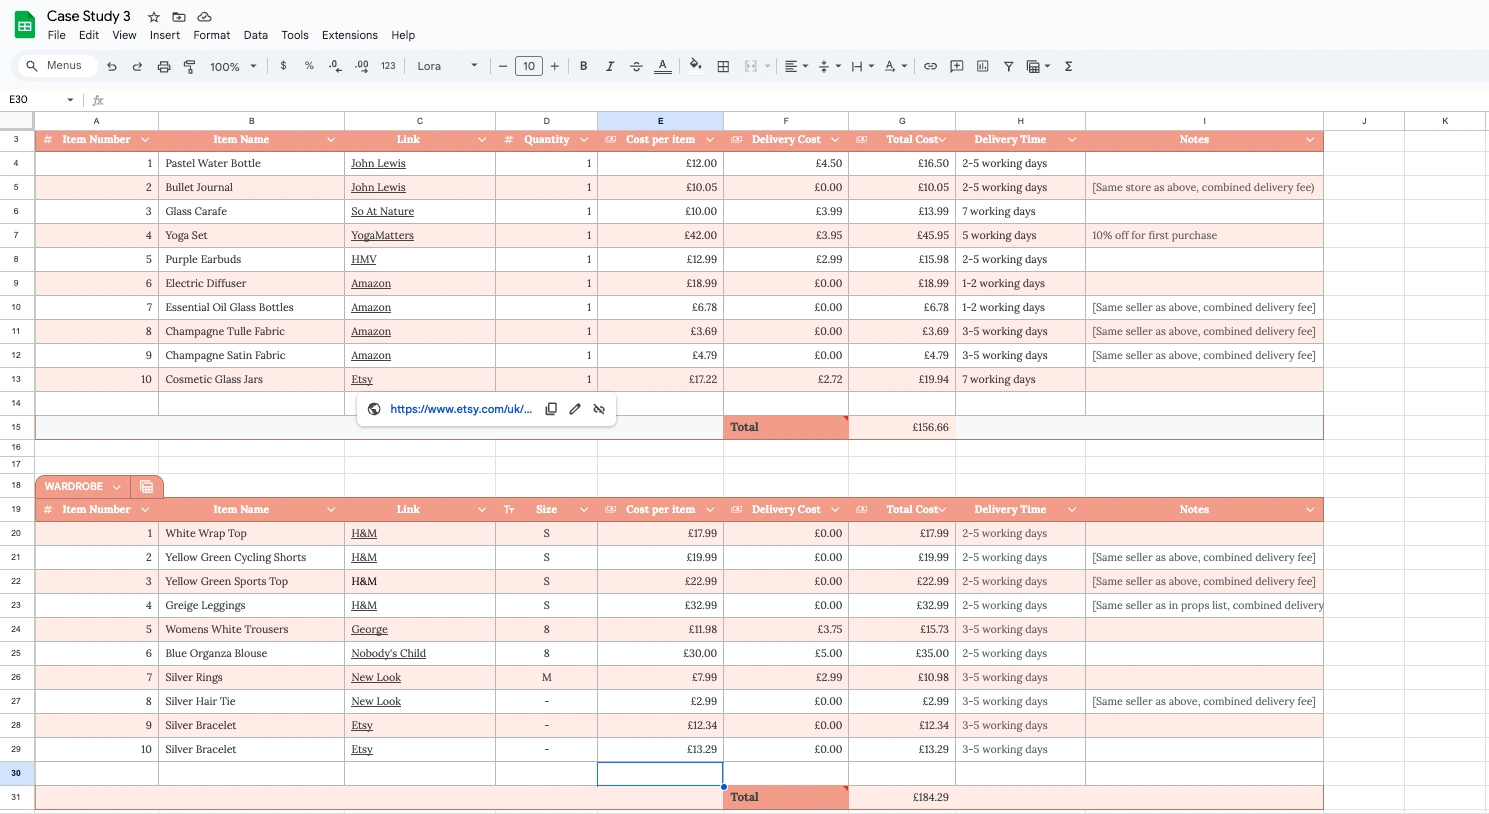Screen dimensions: 1489x814
Task: Open more number formats (123)
Action: tap(388, 66)
